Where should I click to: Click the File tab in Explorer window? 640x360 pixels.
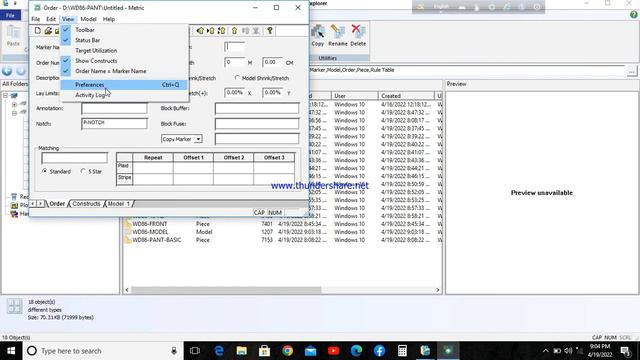(x=10, y=15)
